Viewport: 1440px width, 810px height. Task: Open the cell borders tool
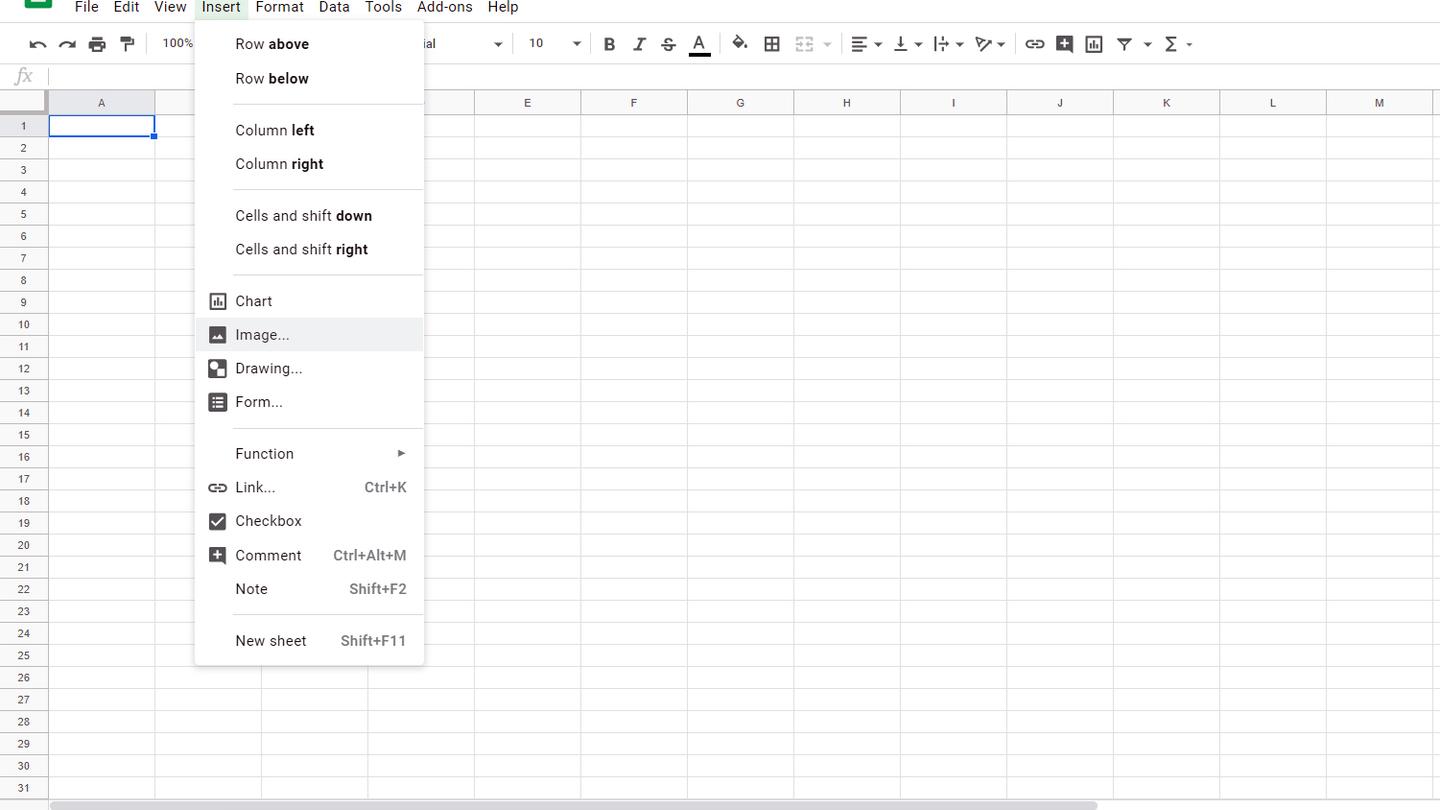(772, 44)
